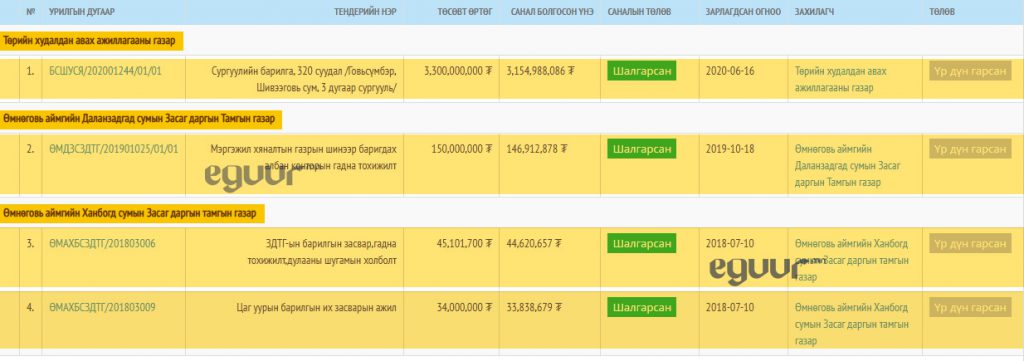
Task: Select group header Төрийн худалдан авах ажиллагааны газар
Action: point(91,40)
